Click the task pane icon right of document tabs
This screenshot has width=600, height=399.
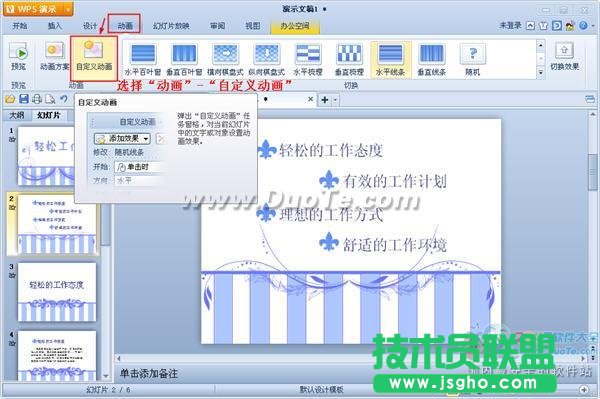tap(589, 99)
